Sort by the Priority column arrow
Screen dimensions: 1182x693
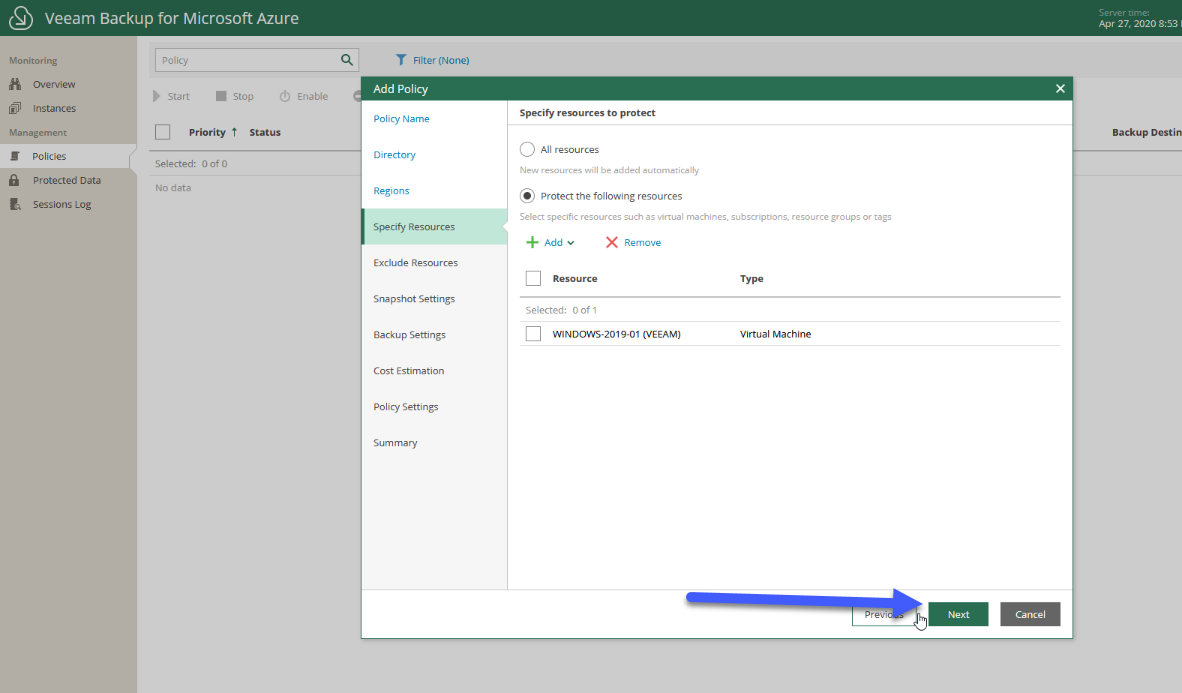click(234, 132)
